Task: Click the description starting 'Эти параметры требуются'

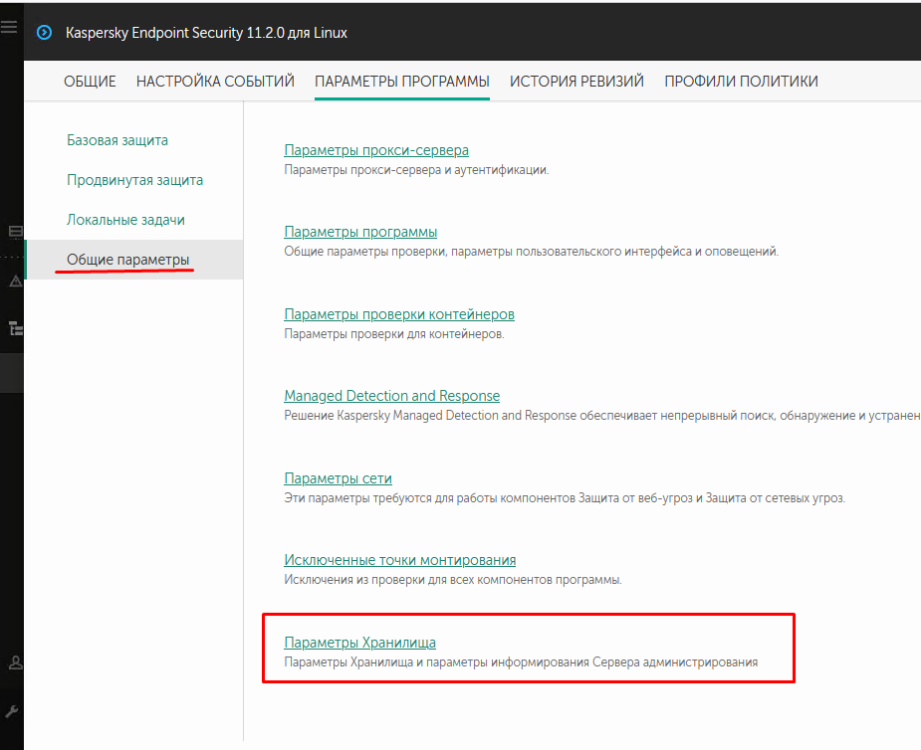Action: tap(564, 498)
